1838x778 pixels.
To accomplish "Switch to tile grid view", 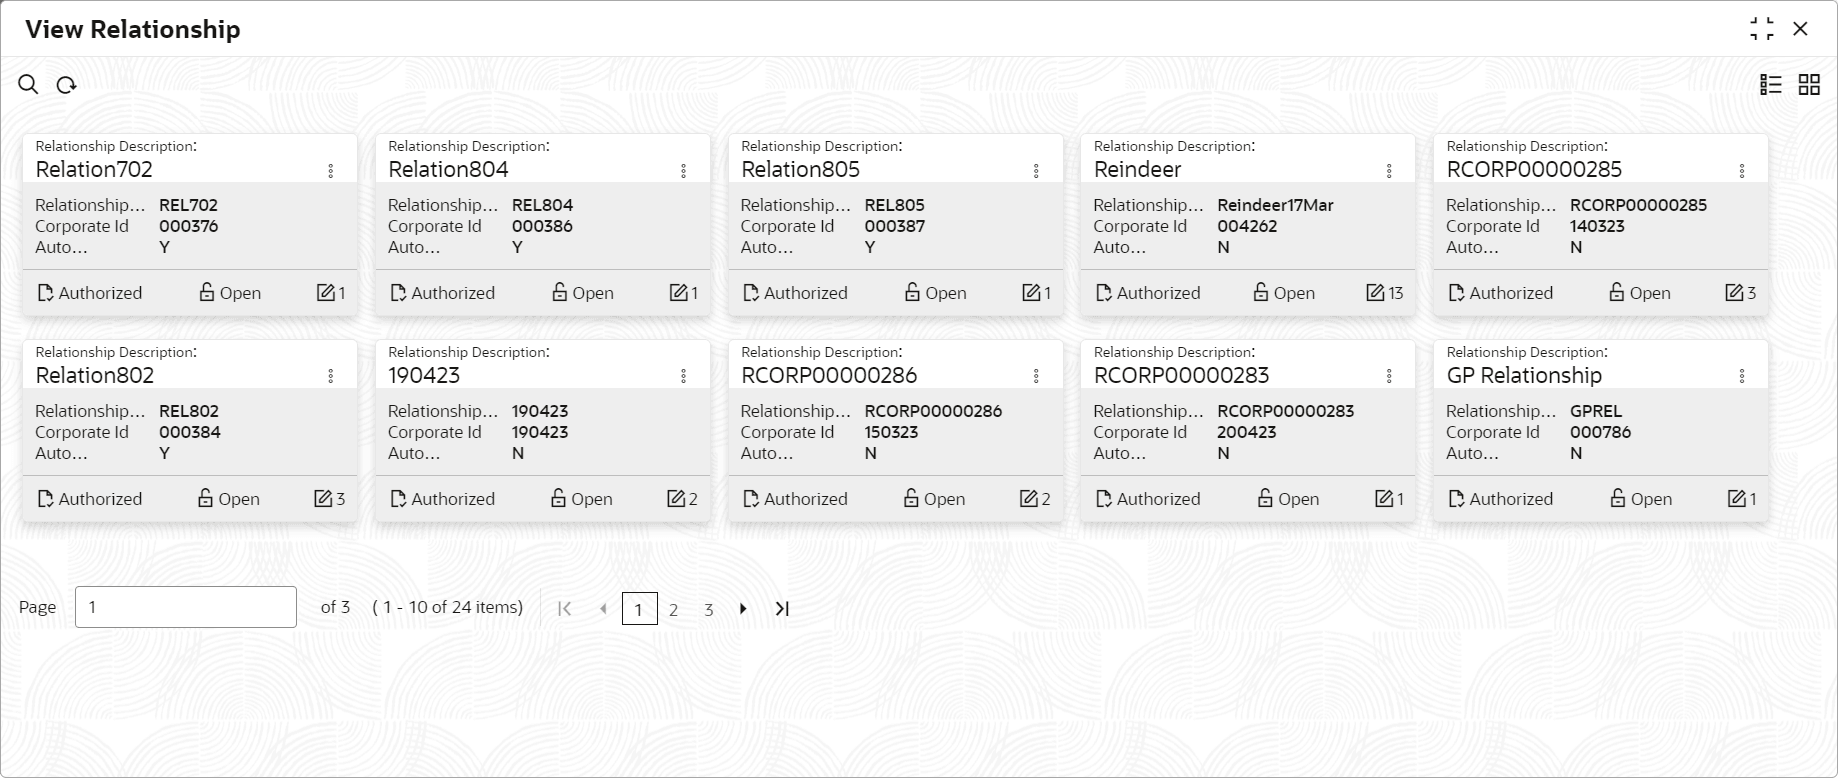I will (x=1809, y=85).
